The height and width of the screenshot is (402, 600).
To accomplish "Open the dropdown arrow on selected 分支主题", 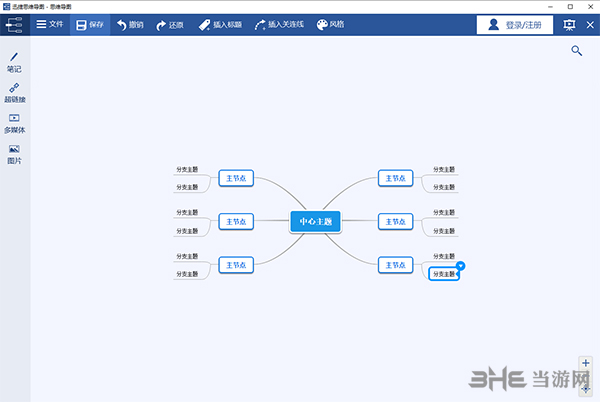I will 461,266.
